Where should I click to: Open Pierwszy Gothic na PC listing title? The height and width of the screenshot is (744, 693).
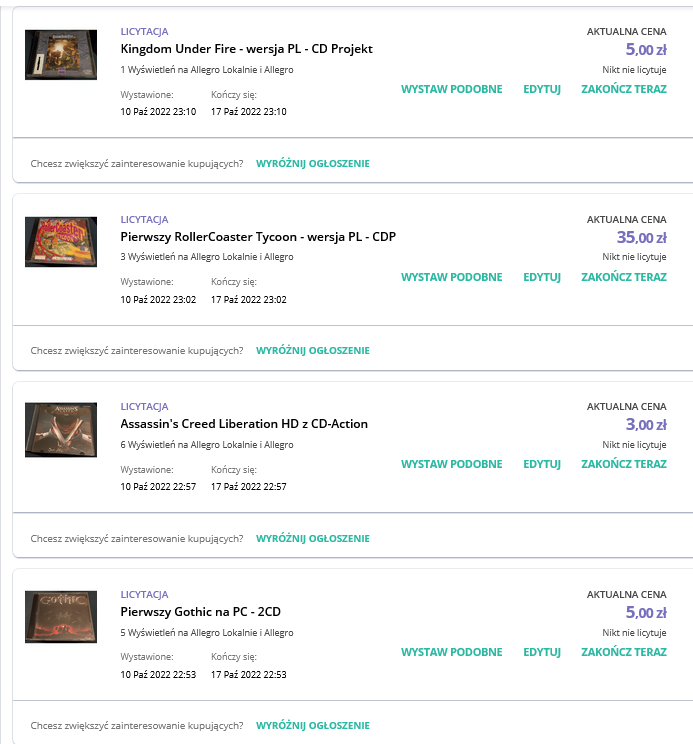point(200,612)
